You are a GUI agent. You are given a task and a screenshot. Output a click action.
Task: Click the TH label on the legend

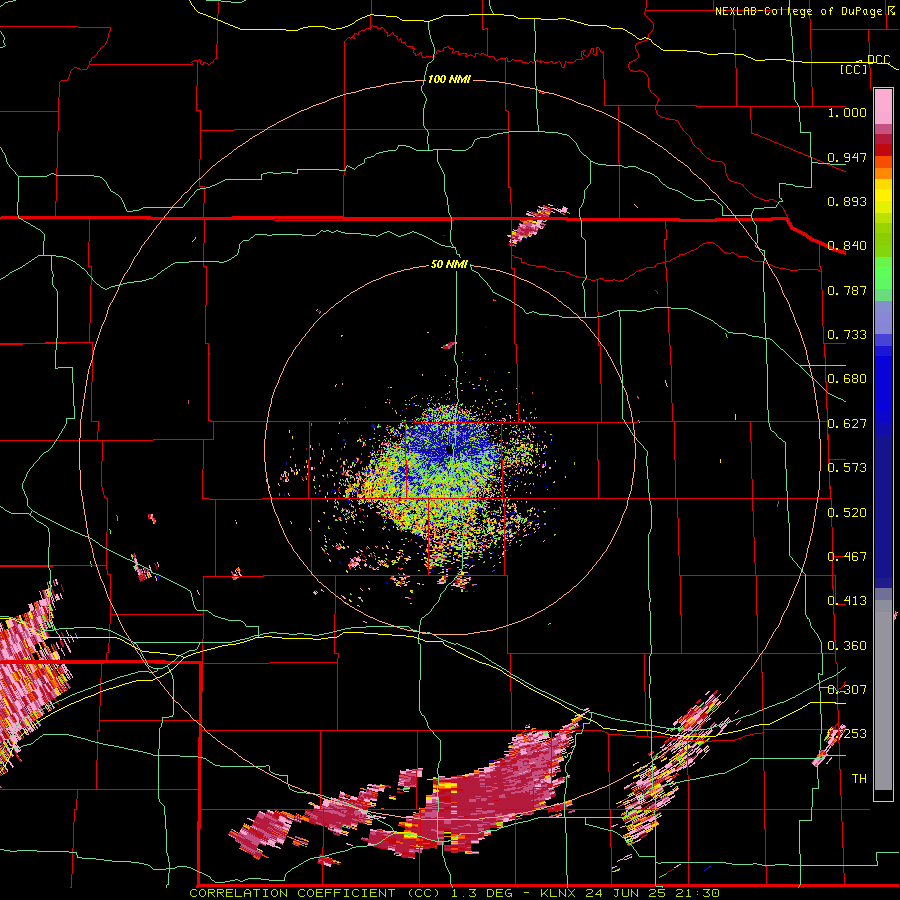click(x=859, y=779)
